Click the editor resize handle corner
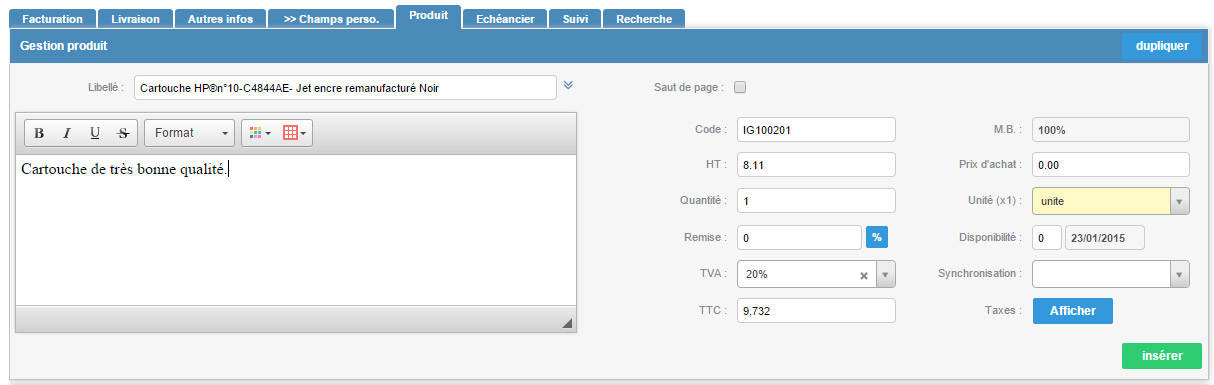 (567, 323)
